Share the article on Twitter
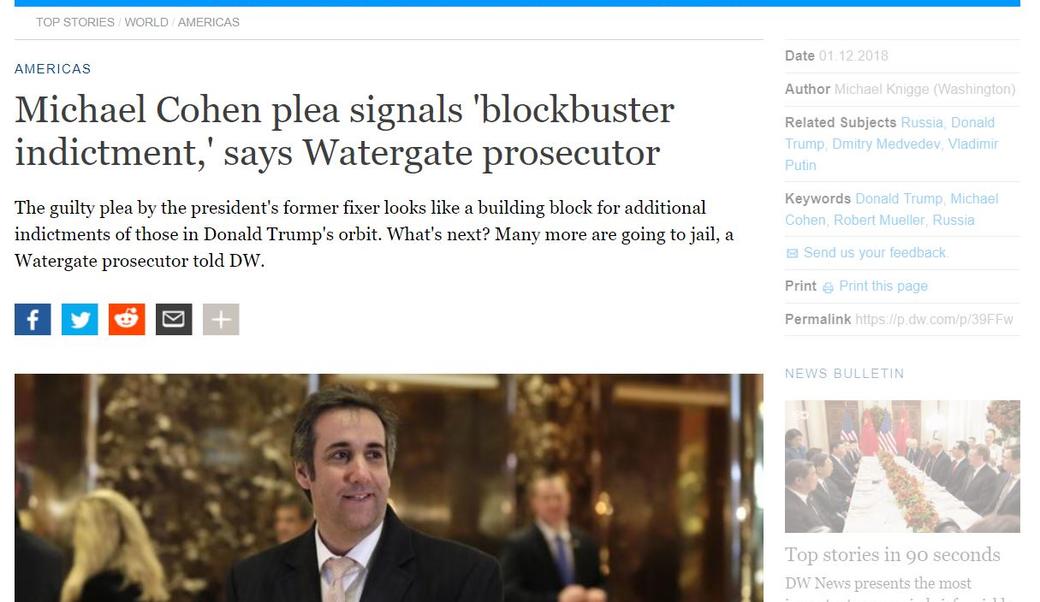The width and height of the screenshot is (1040, 602). click(x=80, y=320)
